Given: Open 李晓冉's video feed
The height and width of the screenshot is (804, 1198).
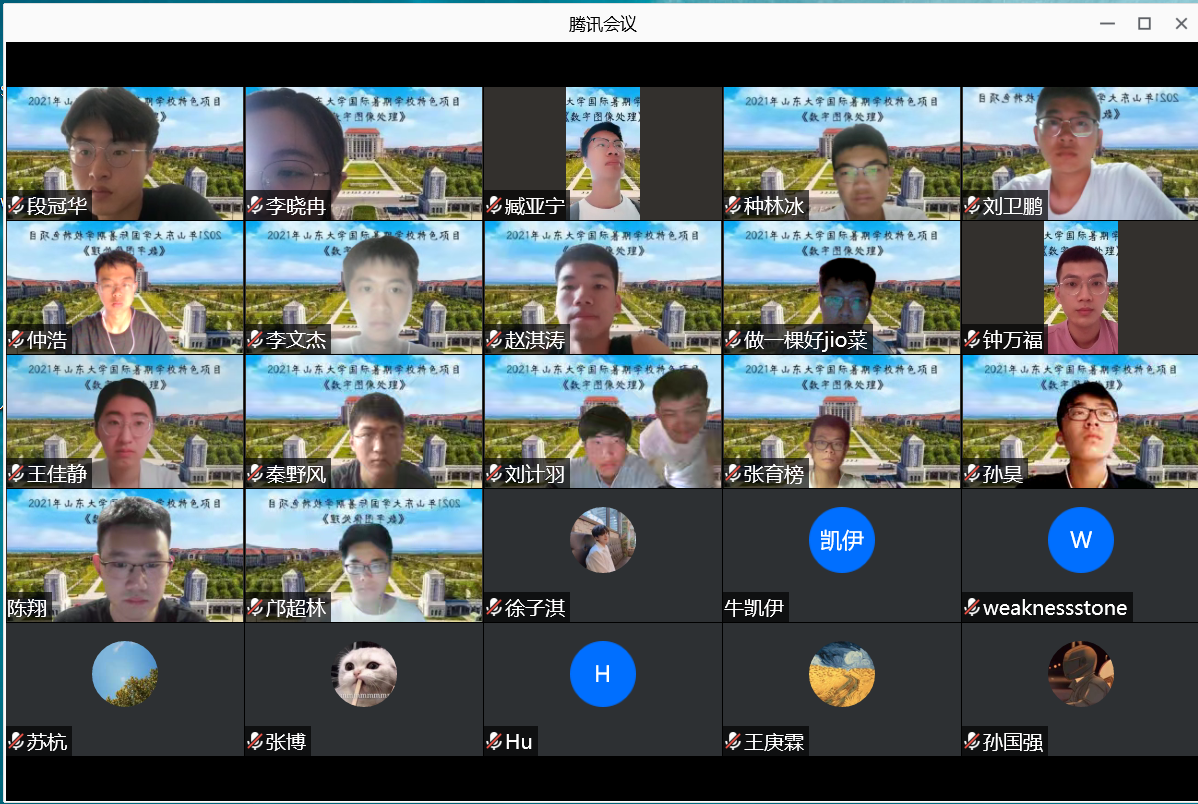Looking at the screenshot, I should coord(364,153).
